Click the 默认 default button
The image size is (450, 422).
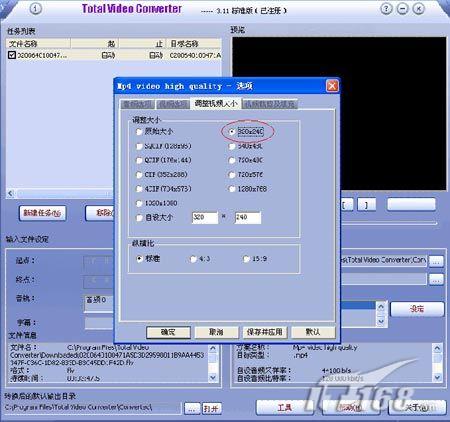[x=313, y=332]
